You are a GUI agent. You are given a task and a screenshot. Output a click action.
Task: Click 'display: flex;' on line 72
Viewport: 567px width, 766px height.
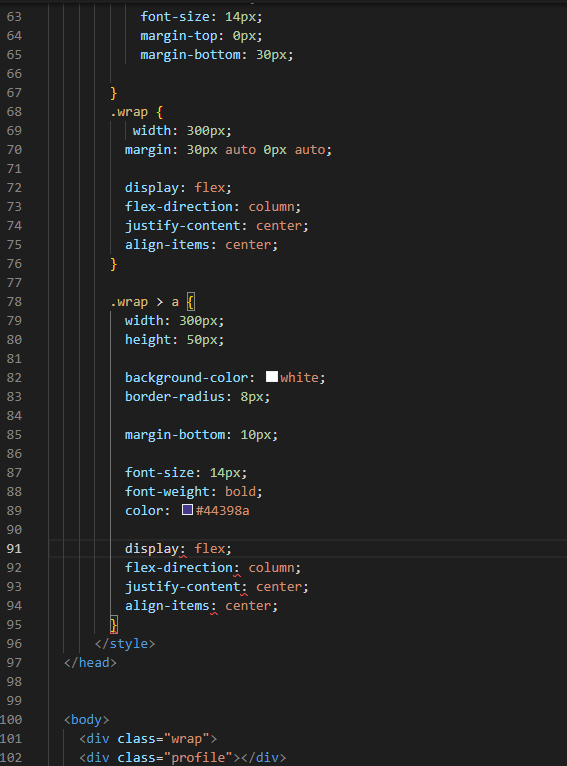tap(178, 188)
